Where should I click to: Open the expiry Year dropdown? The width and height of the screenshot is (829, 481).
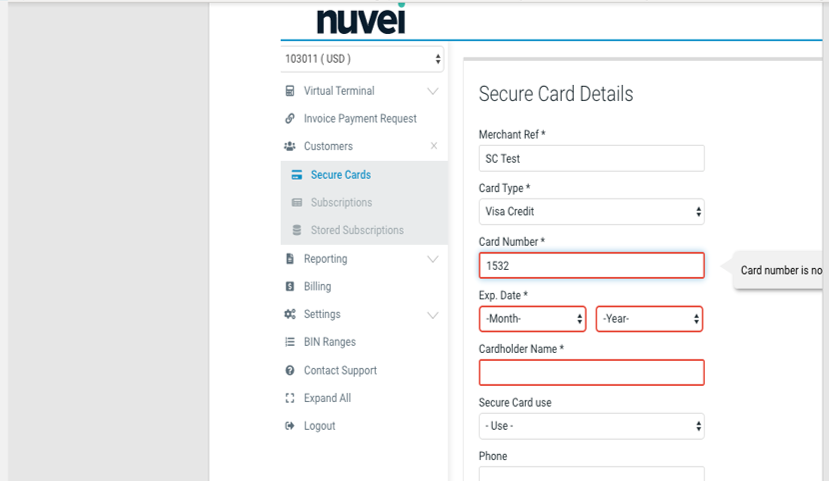pos(649,319)
